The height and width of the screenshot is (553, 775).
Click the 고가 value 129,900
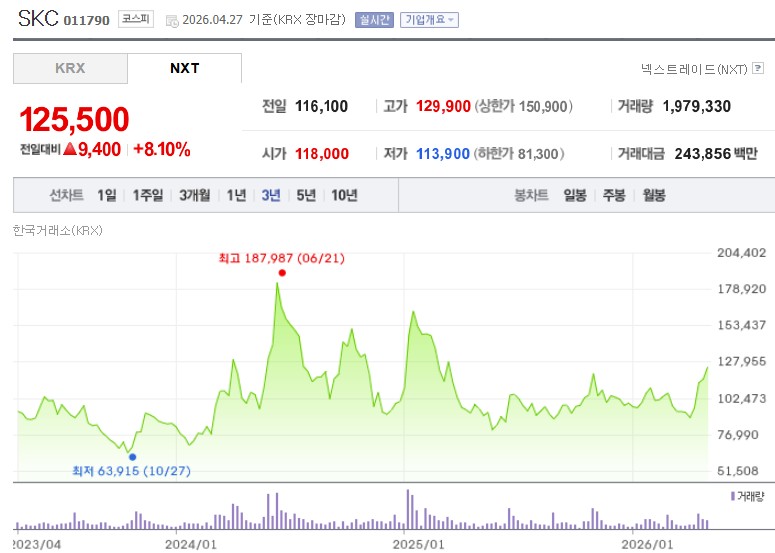tap(443, 106)
